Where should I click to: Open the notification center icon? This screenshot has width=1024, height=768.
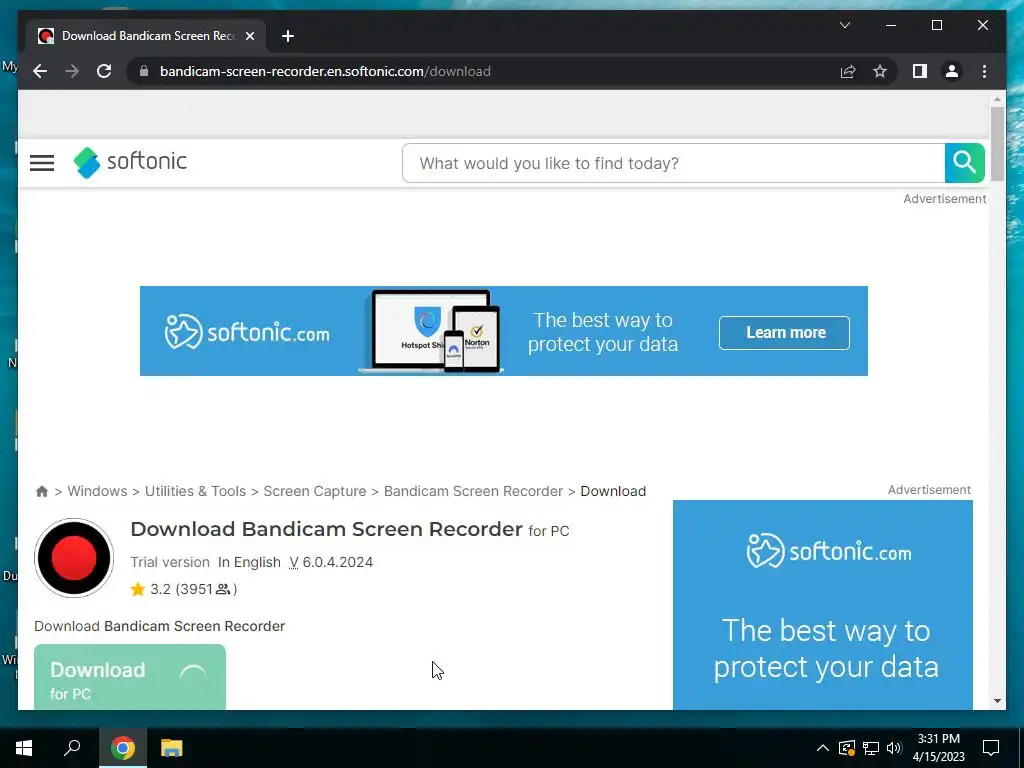[x=991, y=748]
